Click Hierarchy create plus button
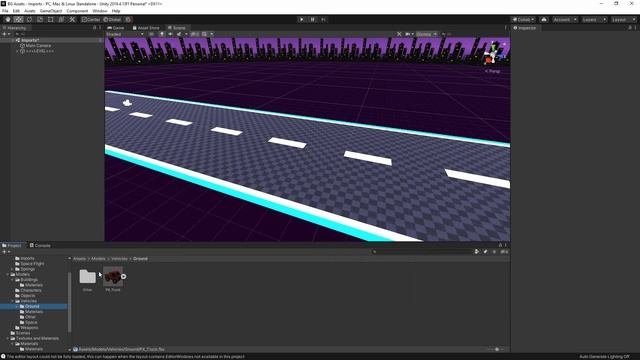 click(x=4, y=34)
